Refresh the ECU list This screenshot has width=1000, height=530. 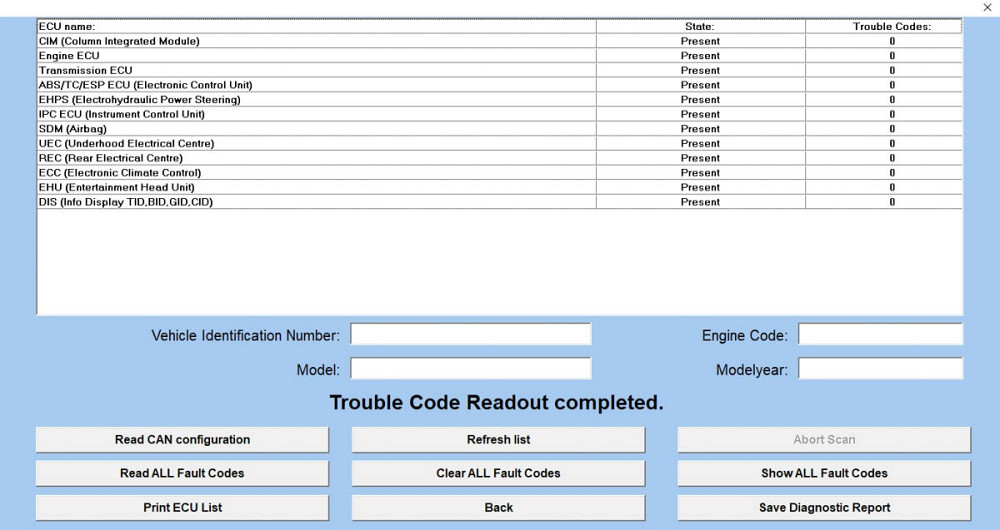[498, 439]
